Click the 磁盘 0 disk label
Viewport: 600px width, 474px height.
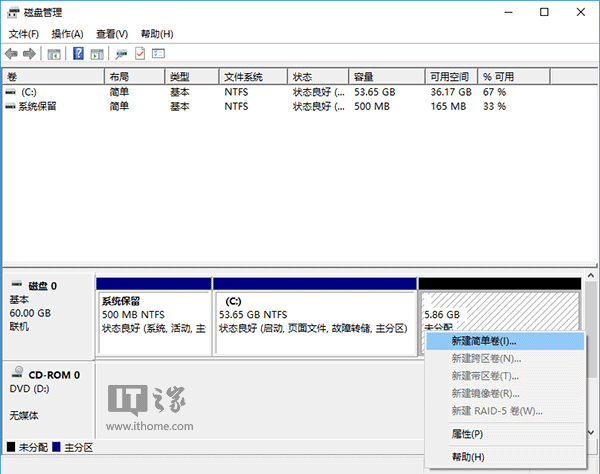(42, 286)
